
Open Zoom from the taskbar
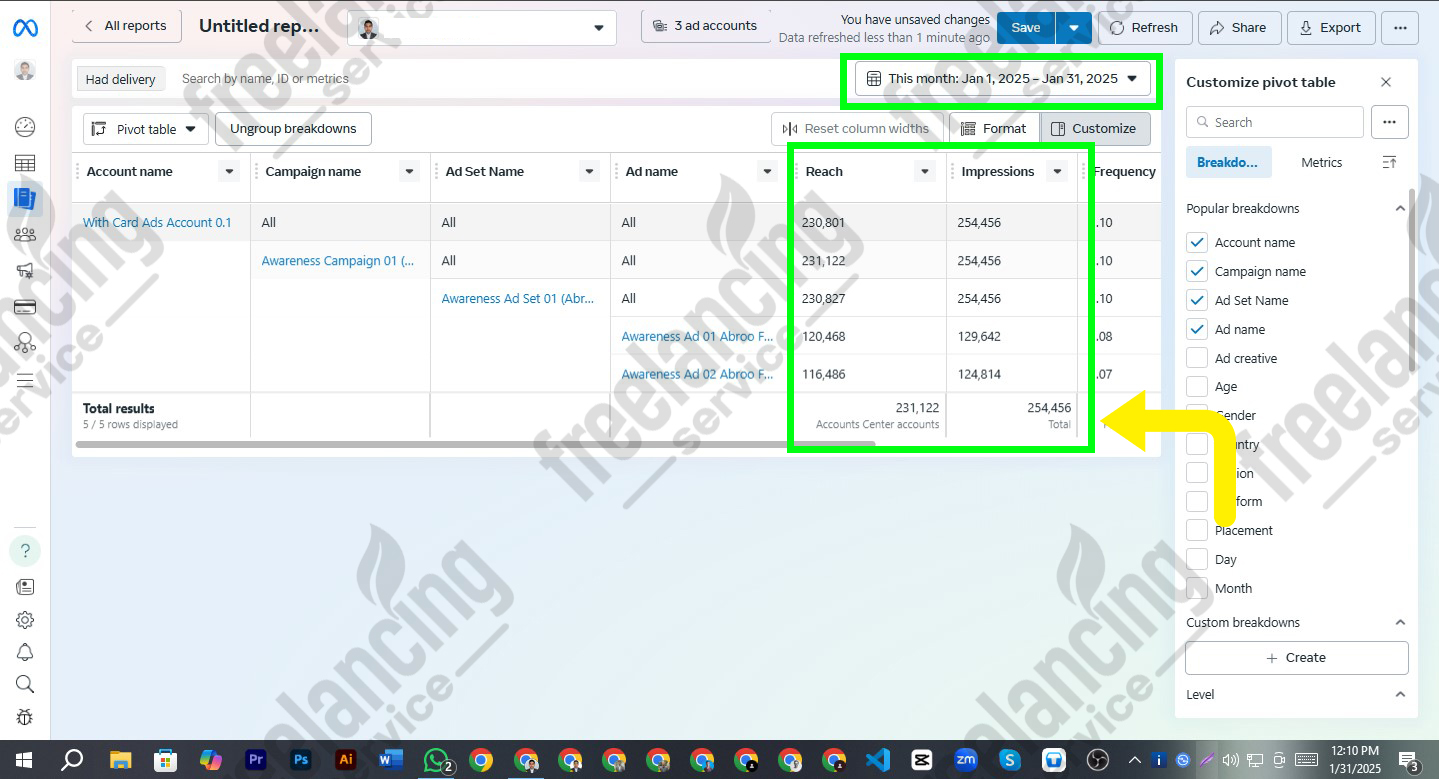pos(965,760)
